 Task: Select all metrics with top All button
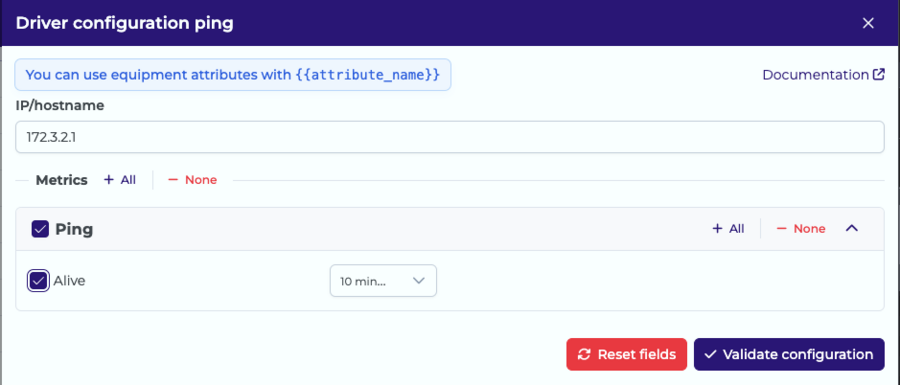(x=120, y=180)
